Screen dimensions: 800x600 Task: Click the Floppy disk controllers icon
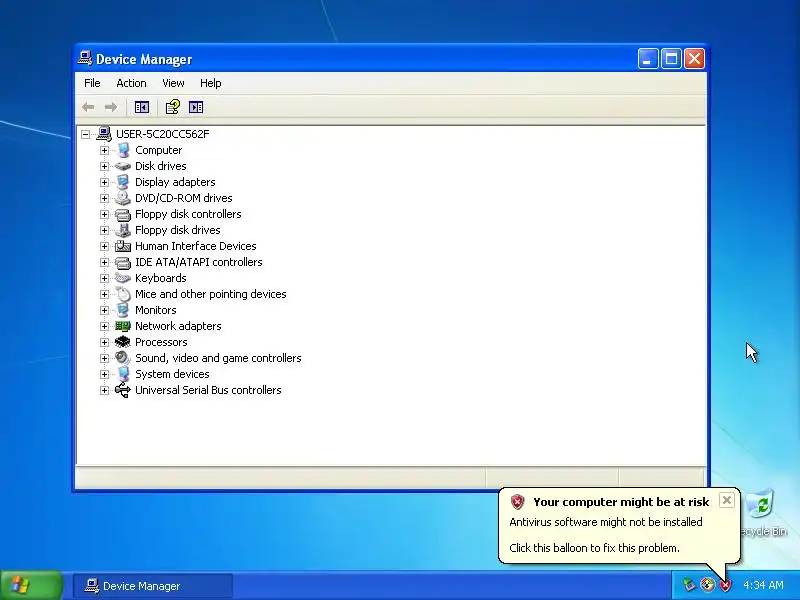click(123, 214)
